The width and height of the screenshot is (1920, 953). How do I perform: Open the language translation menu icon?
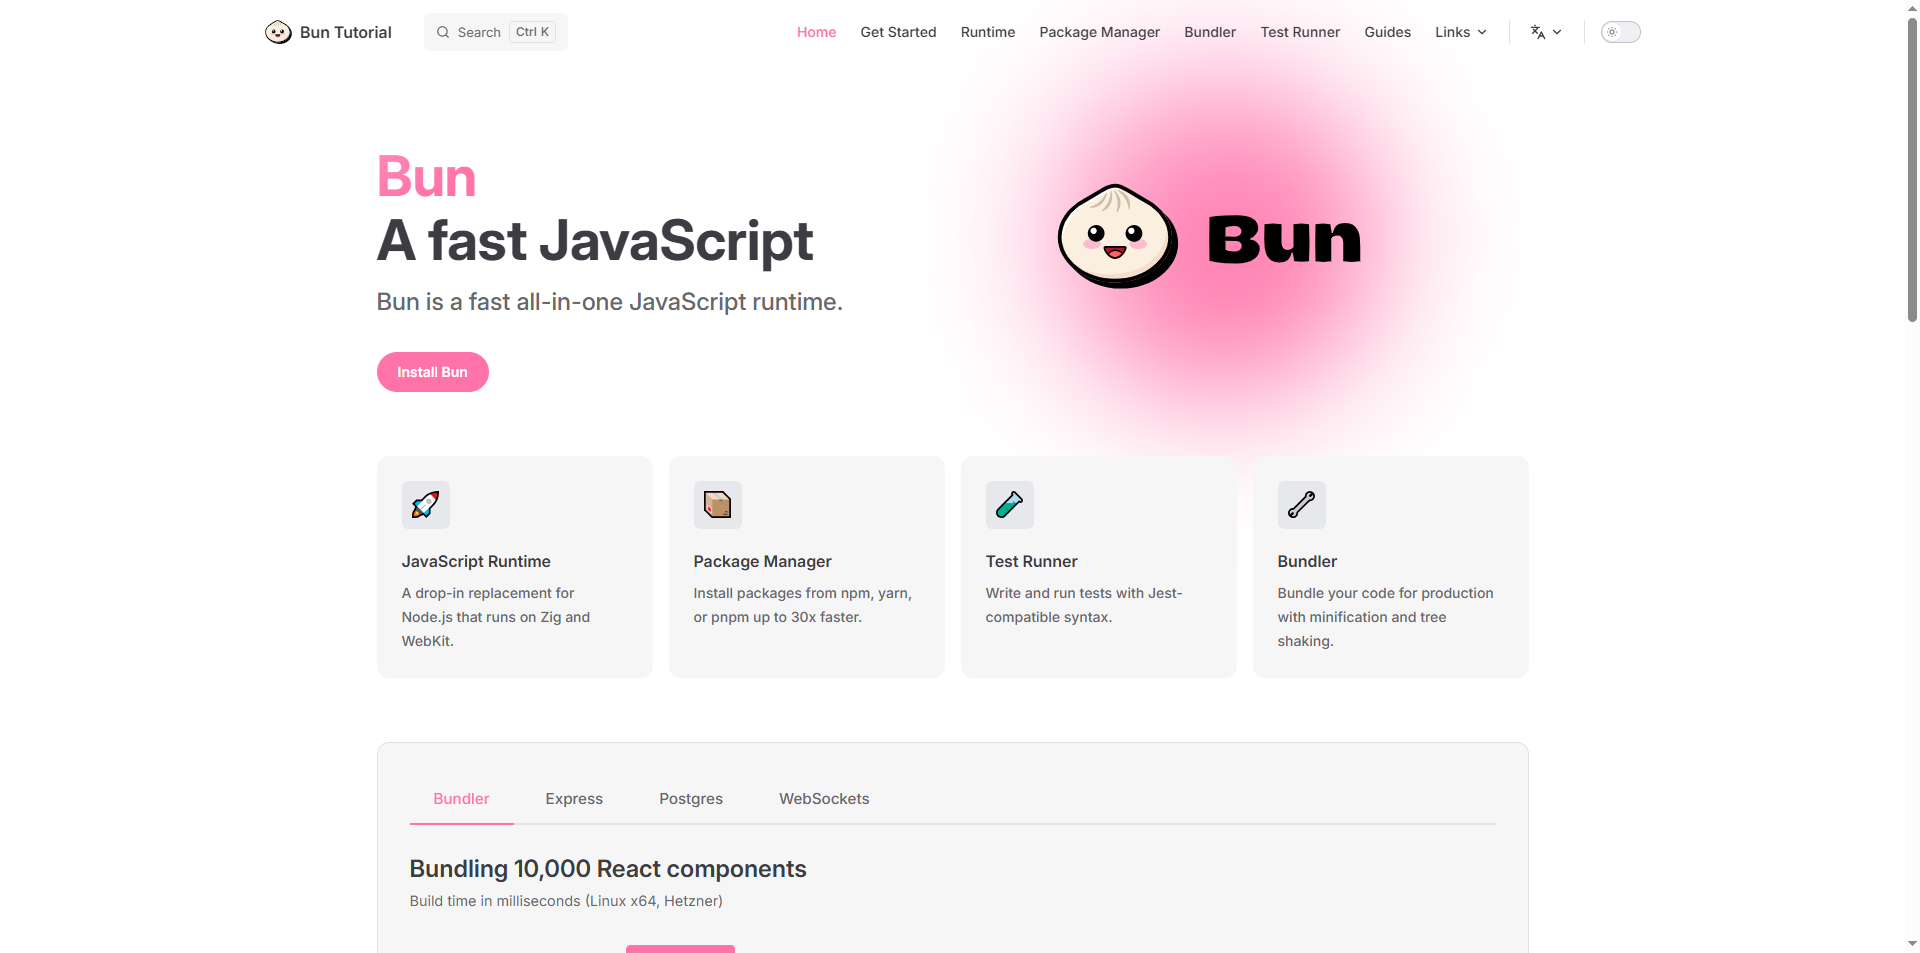[1538, 32]
